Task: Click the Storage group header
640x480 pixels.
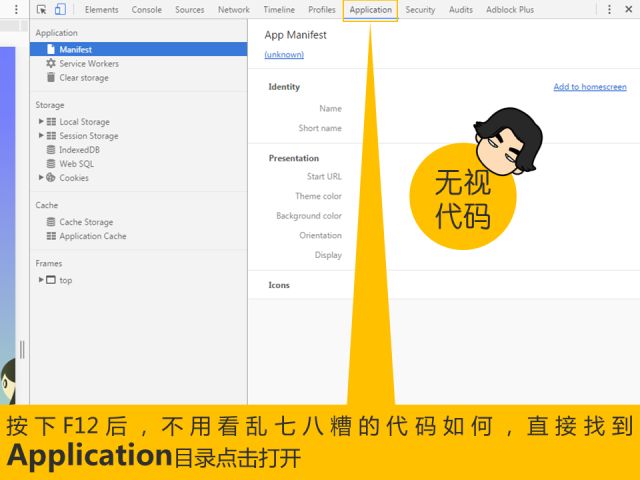Action: click(50, 105)
